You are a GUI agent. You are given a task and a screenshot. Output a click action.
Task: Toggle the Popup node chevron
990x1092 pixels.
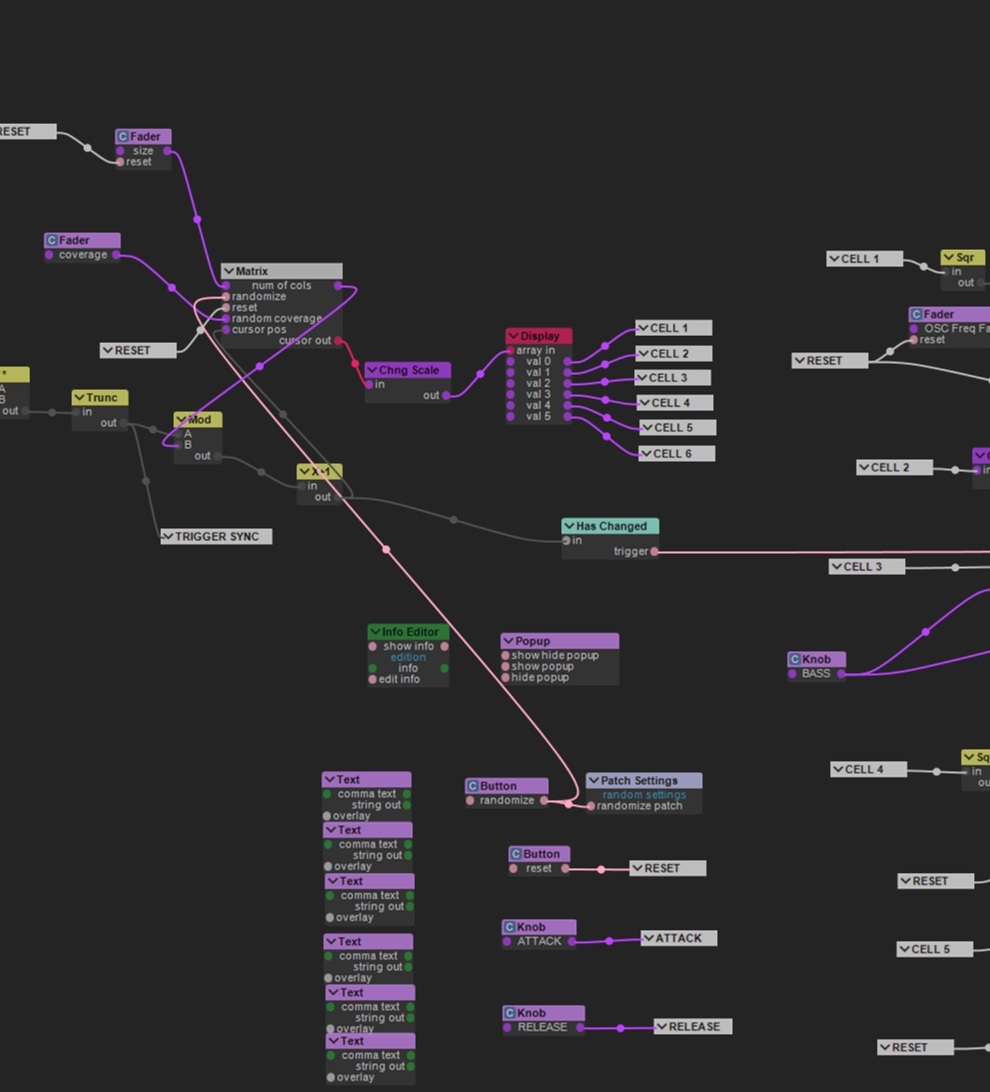508,642
